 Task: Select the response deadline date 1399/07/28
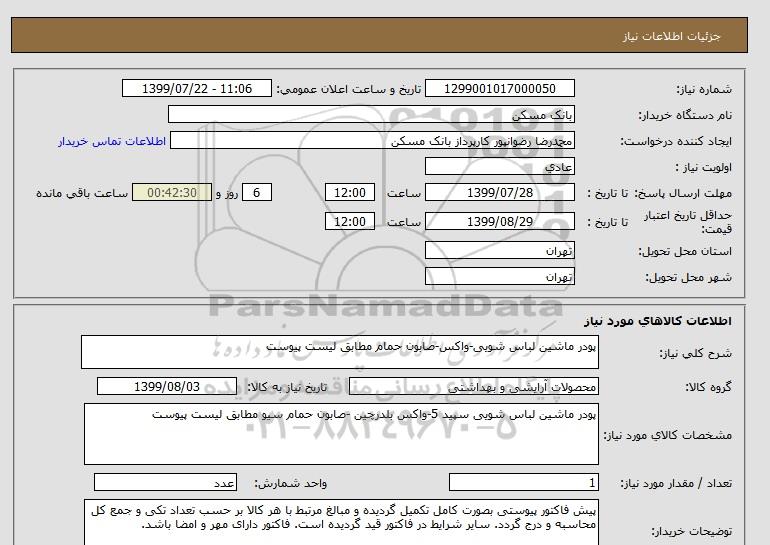click(x=500, y=193)
